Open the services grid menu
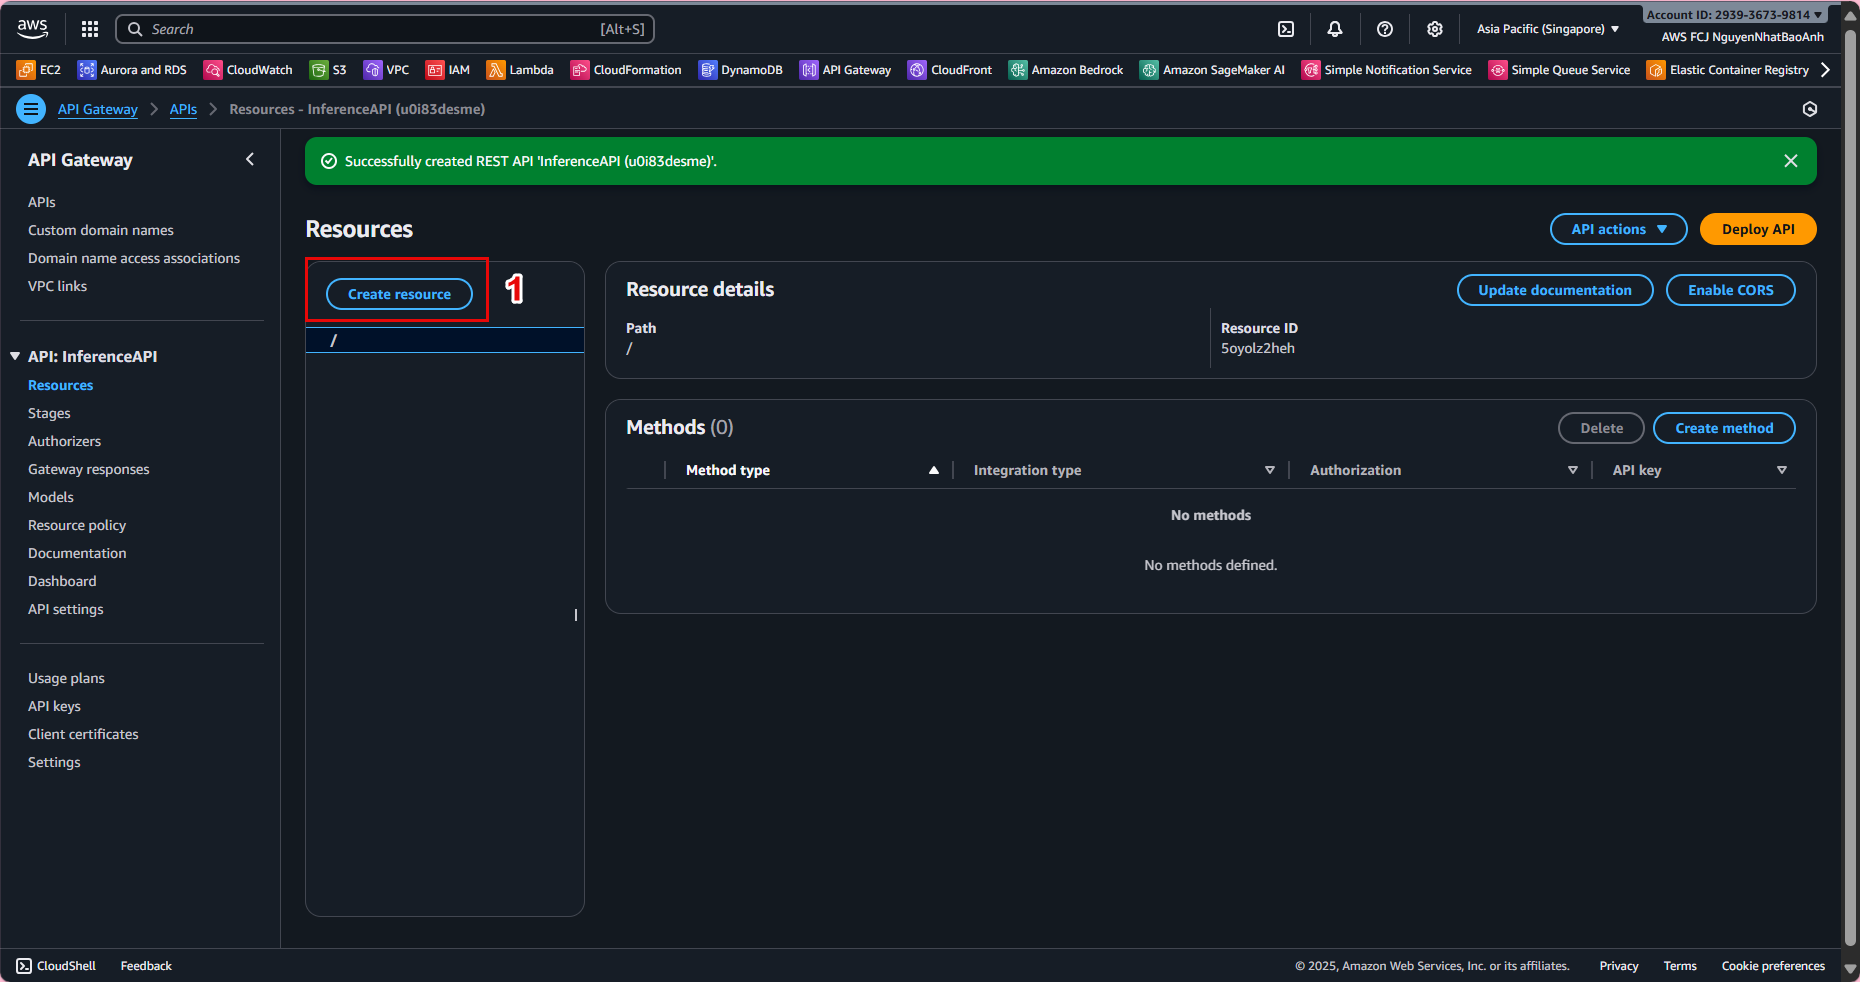 point(90,29)
